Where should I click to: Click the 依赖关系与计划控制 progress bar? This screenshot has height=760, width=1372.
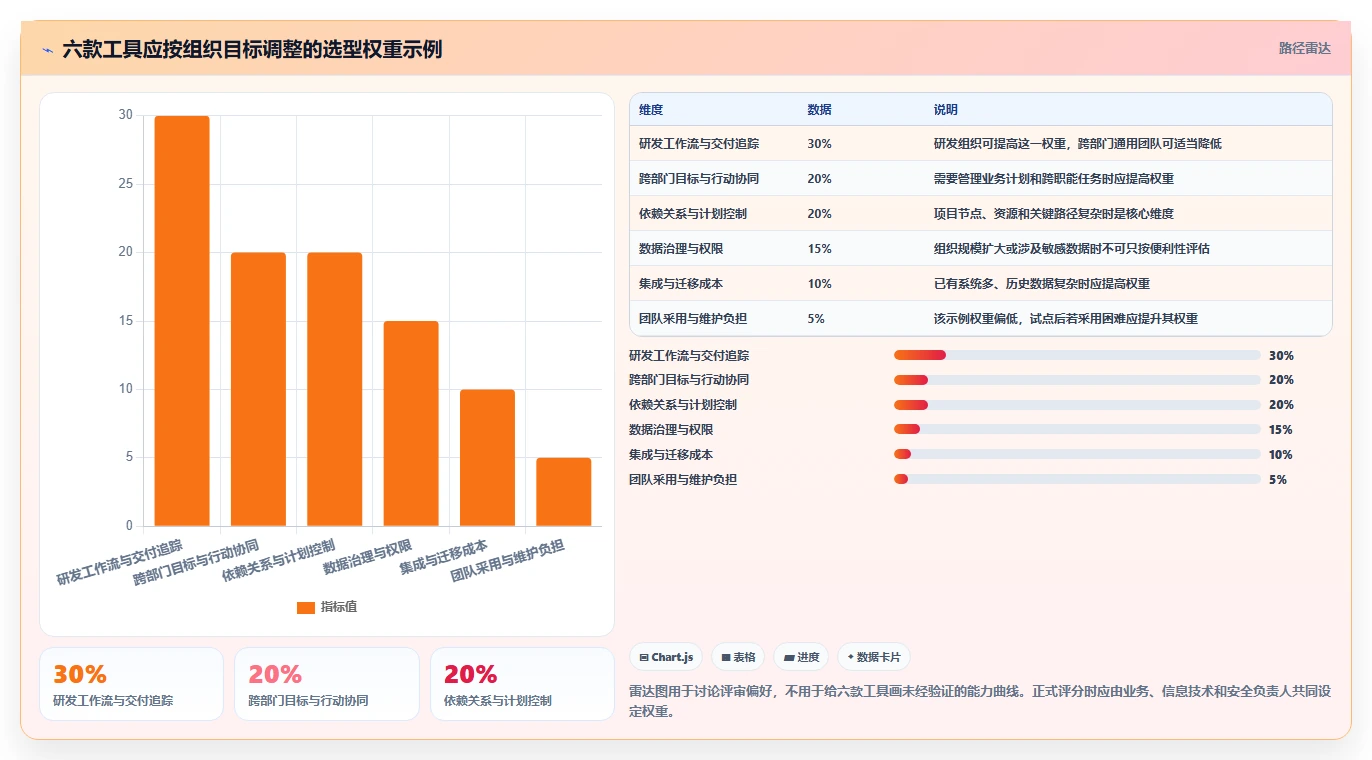pos(1077,405)
